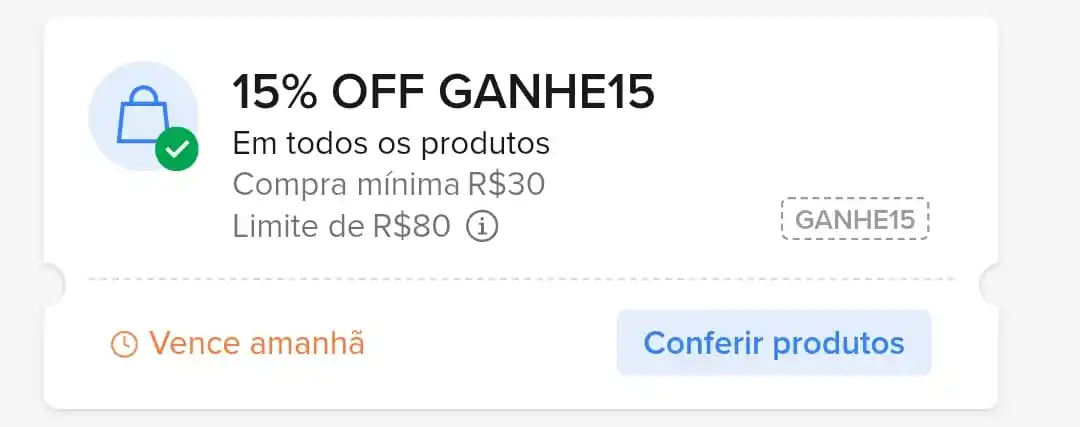Click the blue shopping bag coupon icon
This screenshot has width=1080, height=427.
coord(143,114)
